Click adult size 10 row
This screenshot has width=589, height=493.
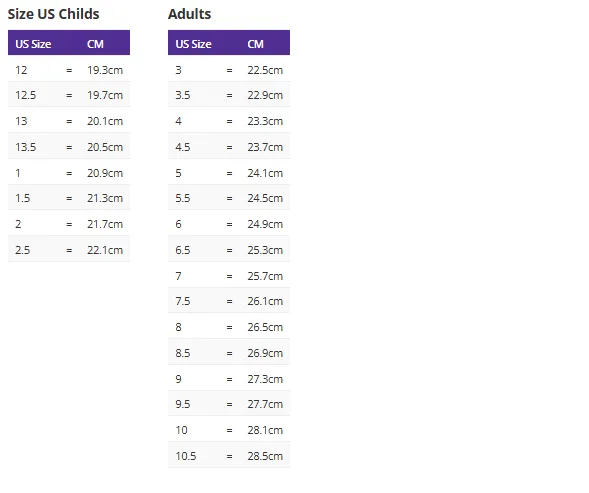[x=229, y=430]
